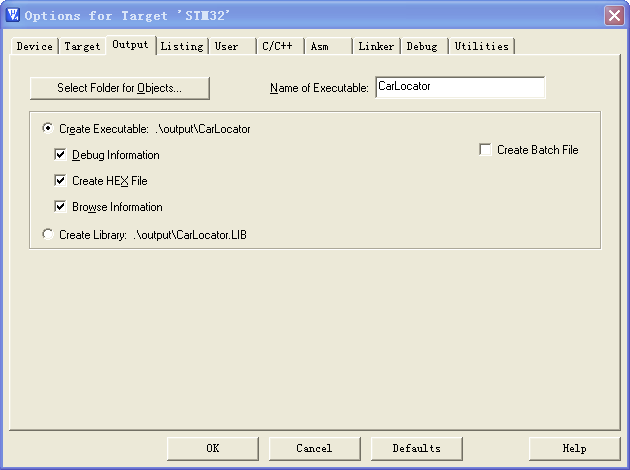Select the Create Executable radio button
Viewport: 630px width, 470px height.
(x=48, y=129)
